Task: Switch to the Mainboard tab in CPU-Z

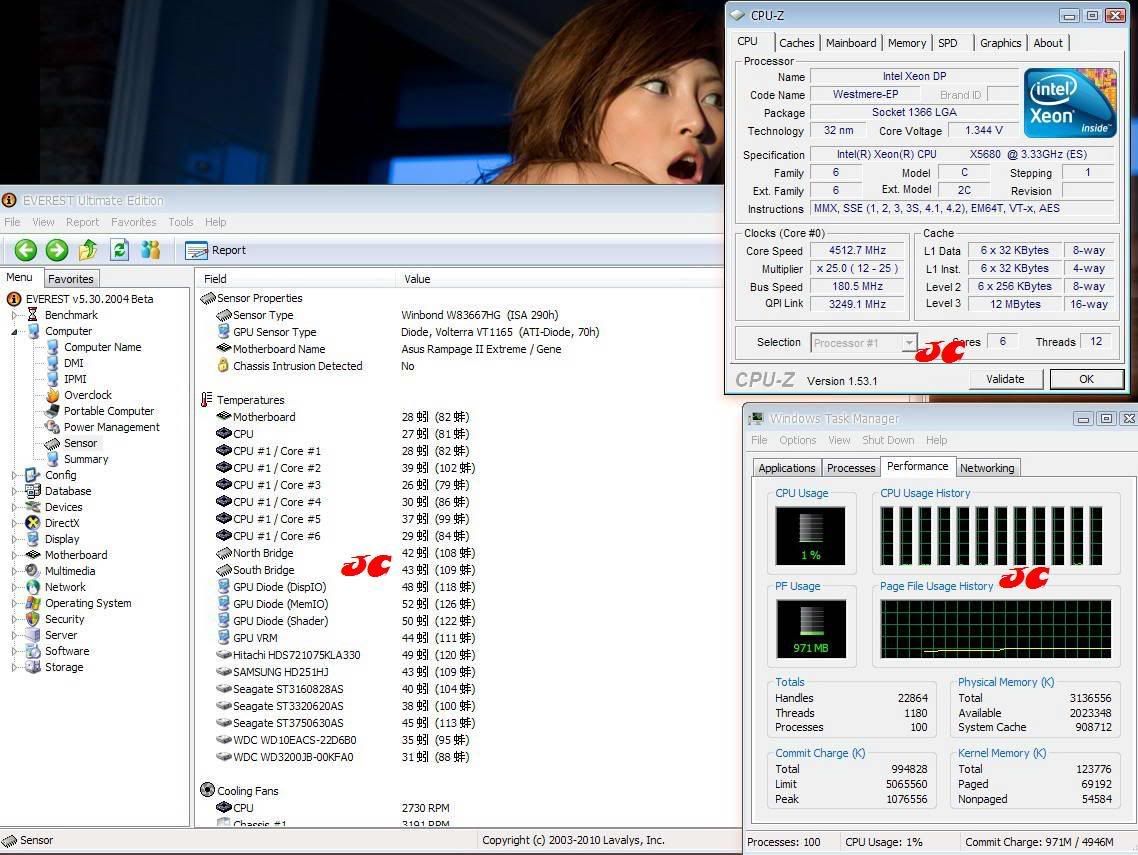Action: (851, 43)
